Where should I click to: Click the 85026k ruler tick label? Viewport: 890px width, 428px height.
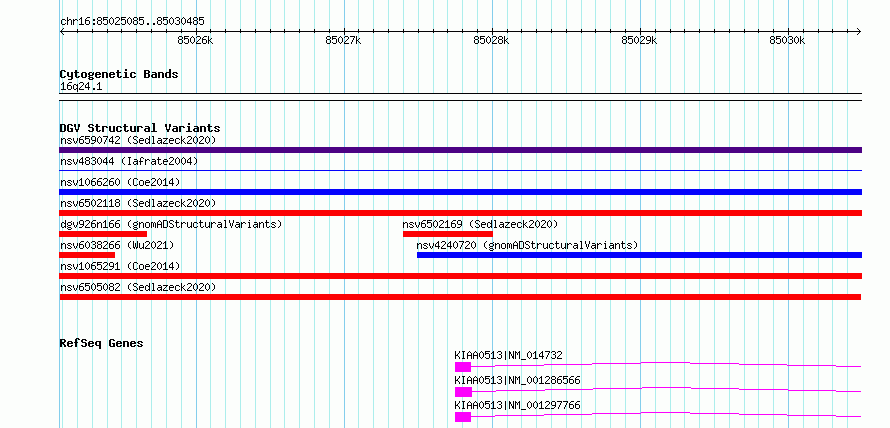coord(195,40)
